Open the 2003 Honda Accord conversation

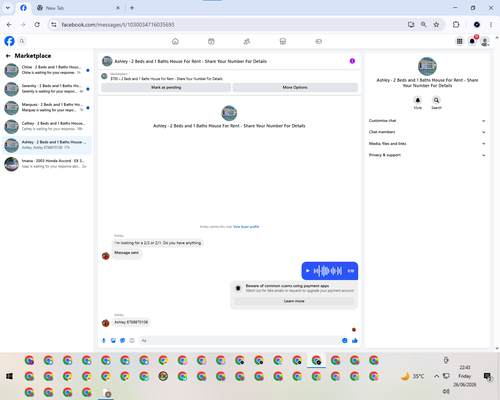[47, 164]
